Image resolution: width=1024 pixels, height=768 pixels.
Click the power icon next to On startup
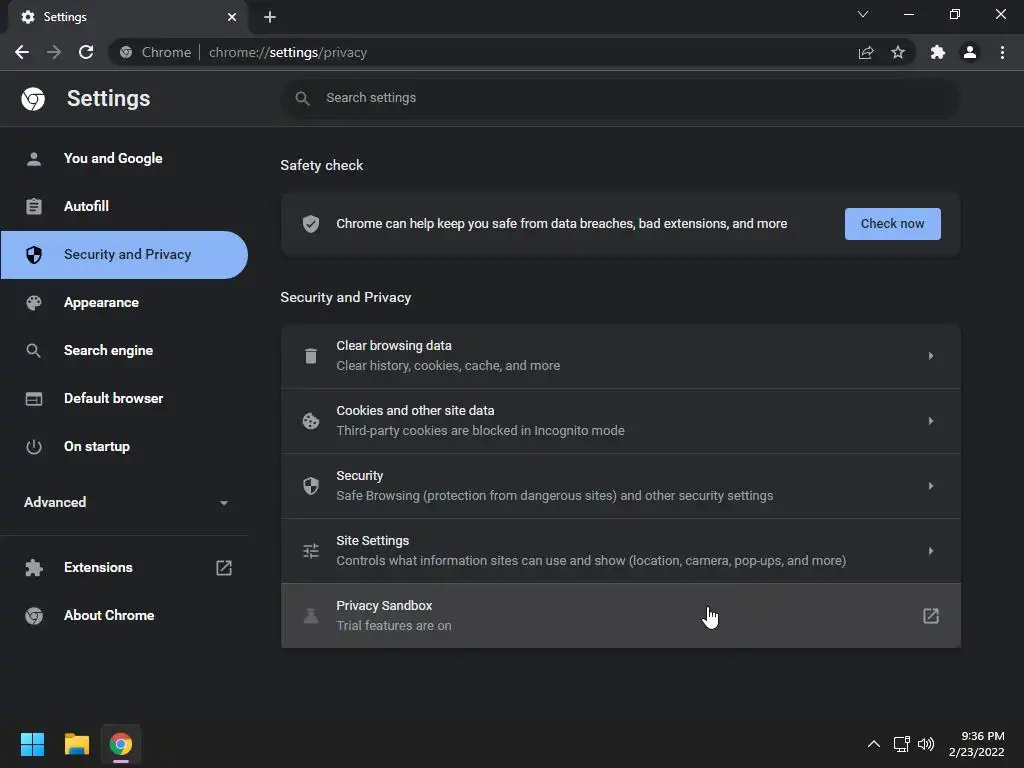coord(34,447)
